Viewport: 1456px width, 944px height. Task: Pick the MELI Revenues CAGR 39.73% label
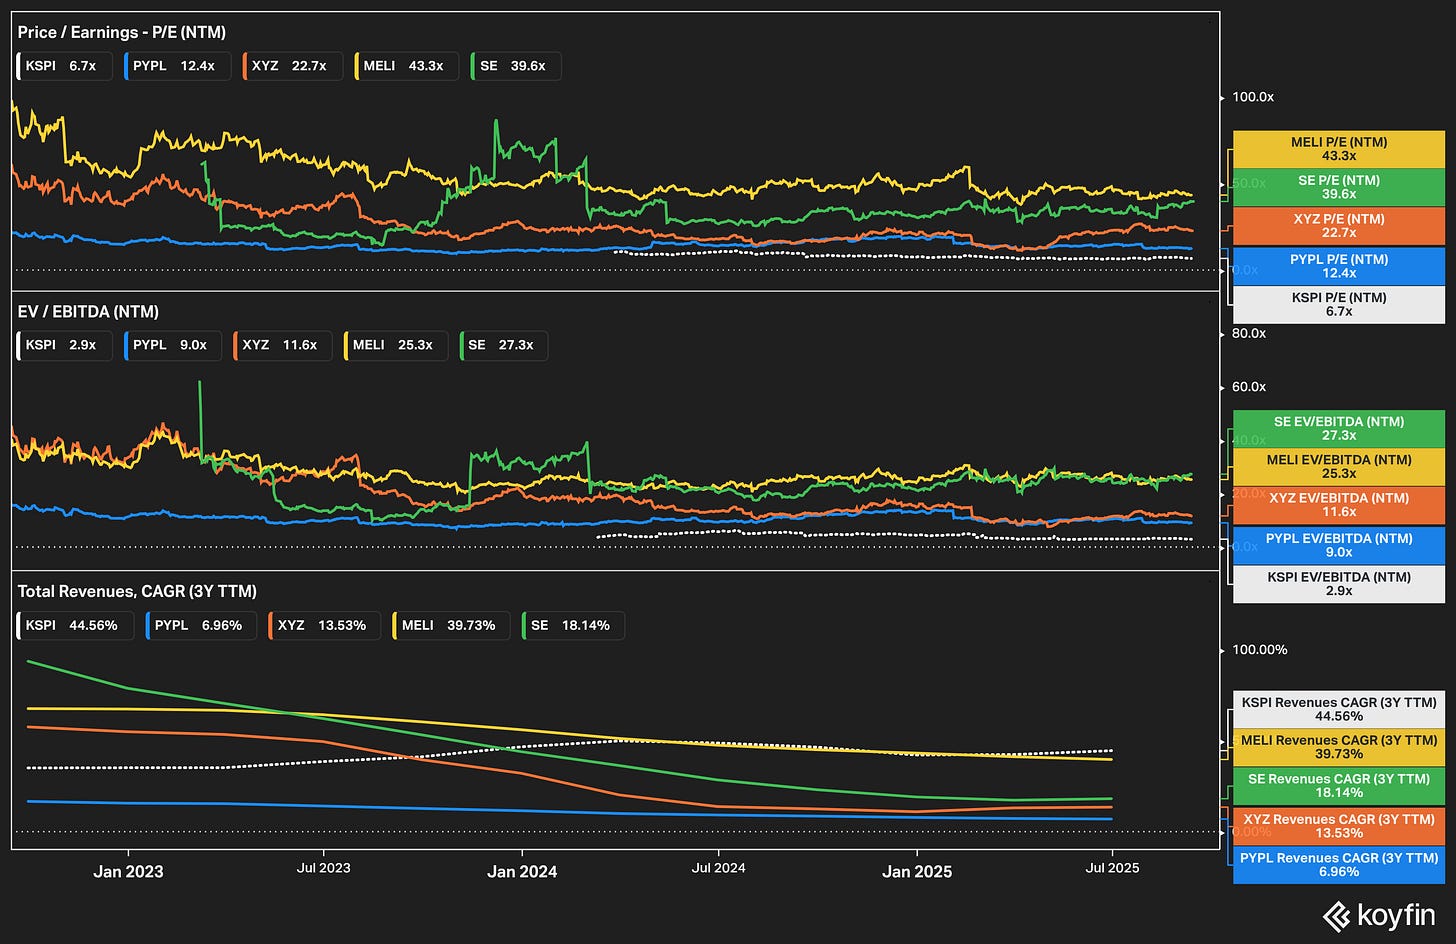pos(1339,747)
